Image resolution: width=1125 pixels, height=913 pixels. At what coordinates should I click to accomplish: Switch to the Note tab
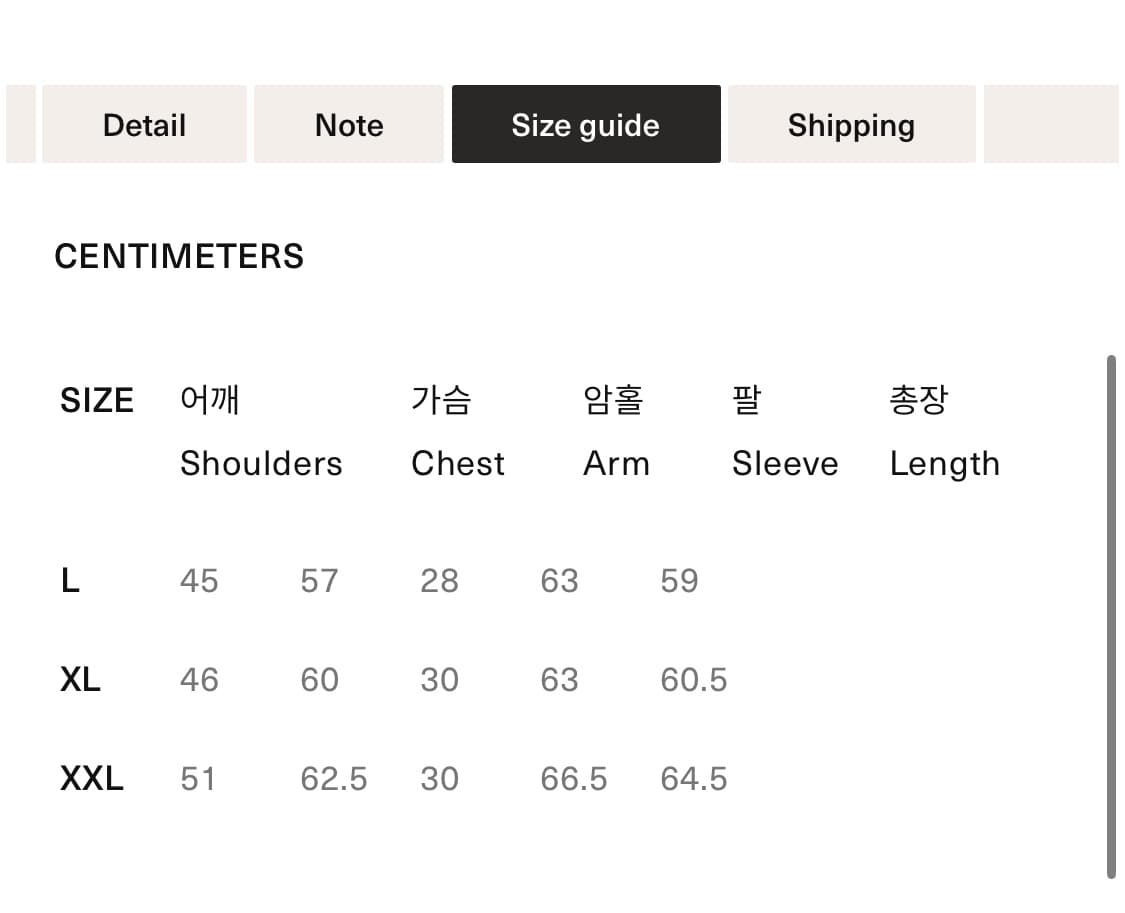(x=349, y=125)
